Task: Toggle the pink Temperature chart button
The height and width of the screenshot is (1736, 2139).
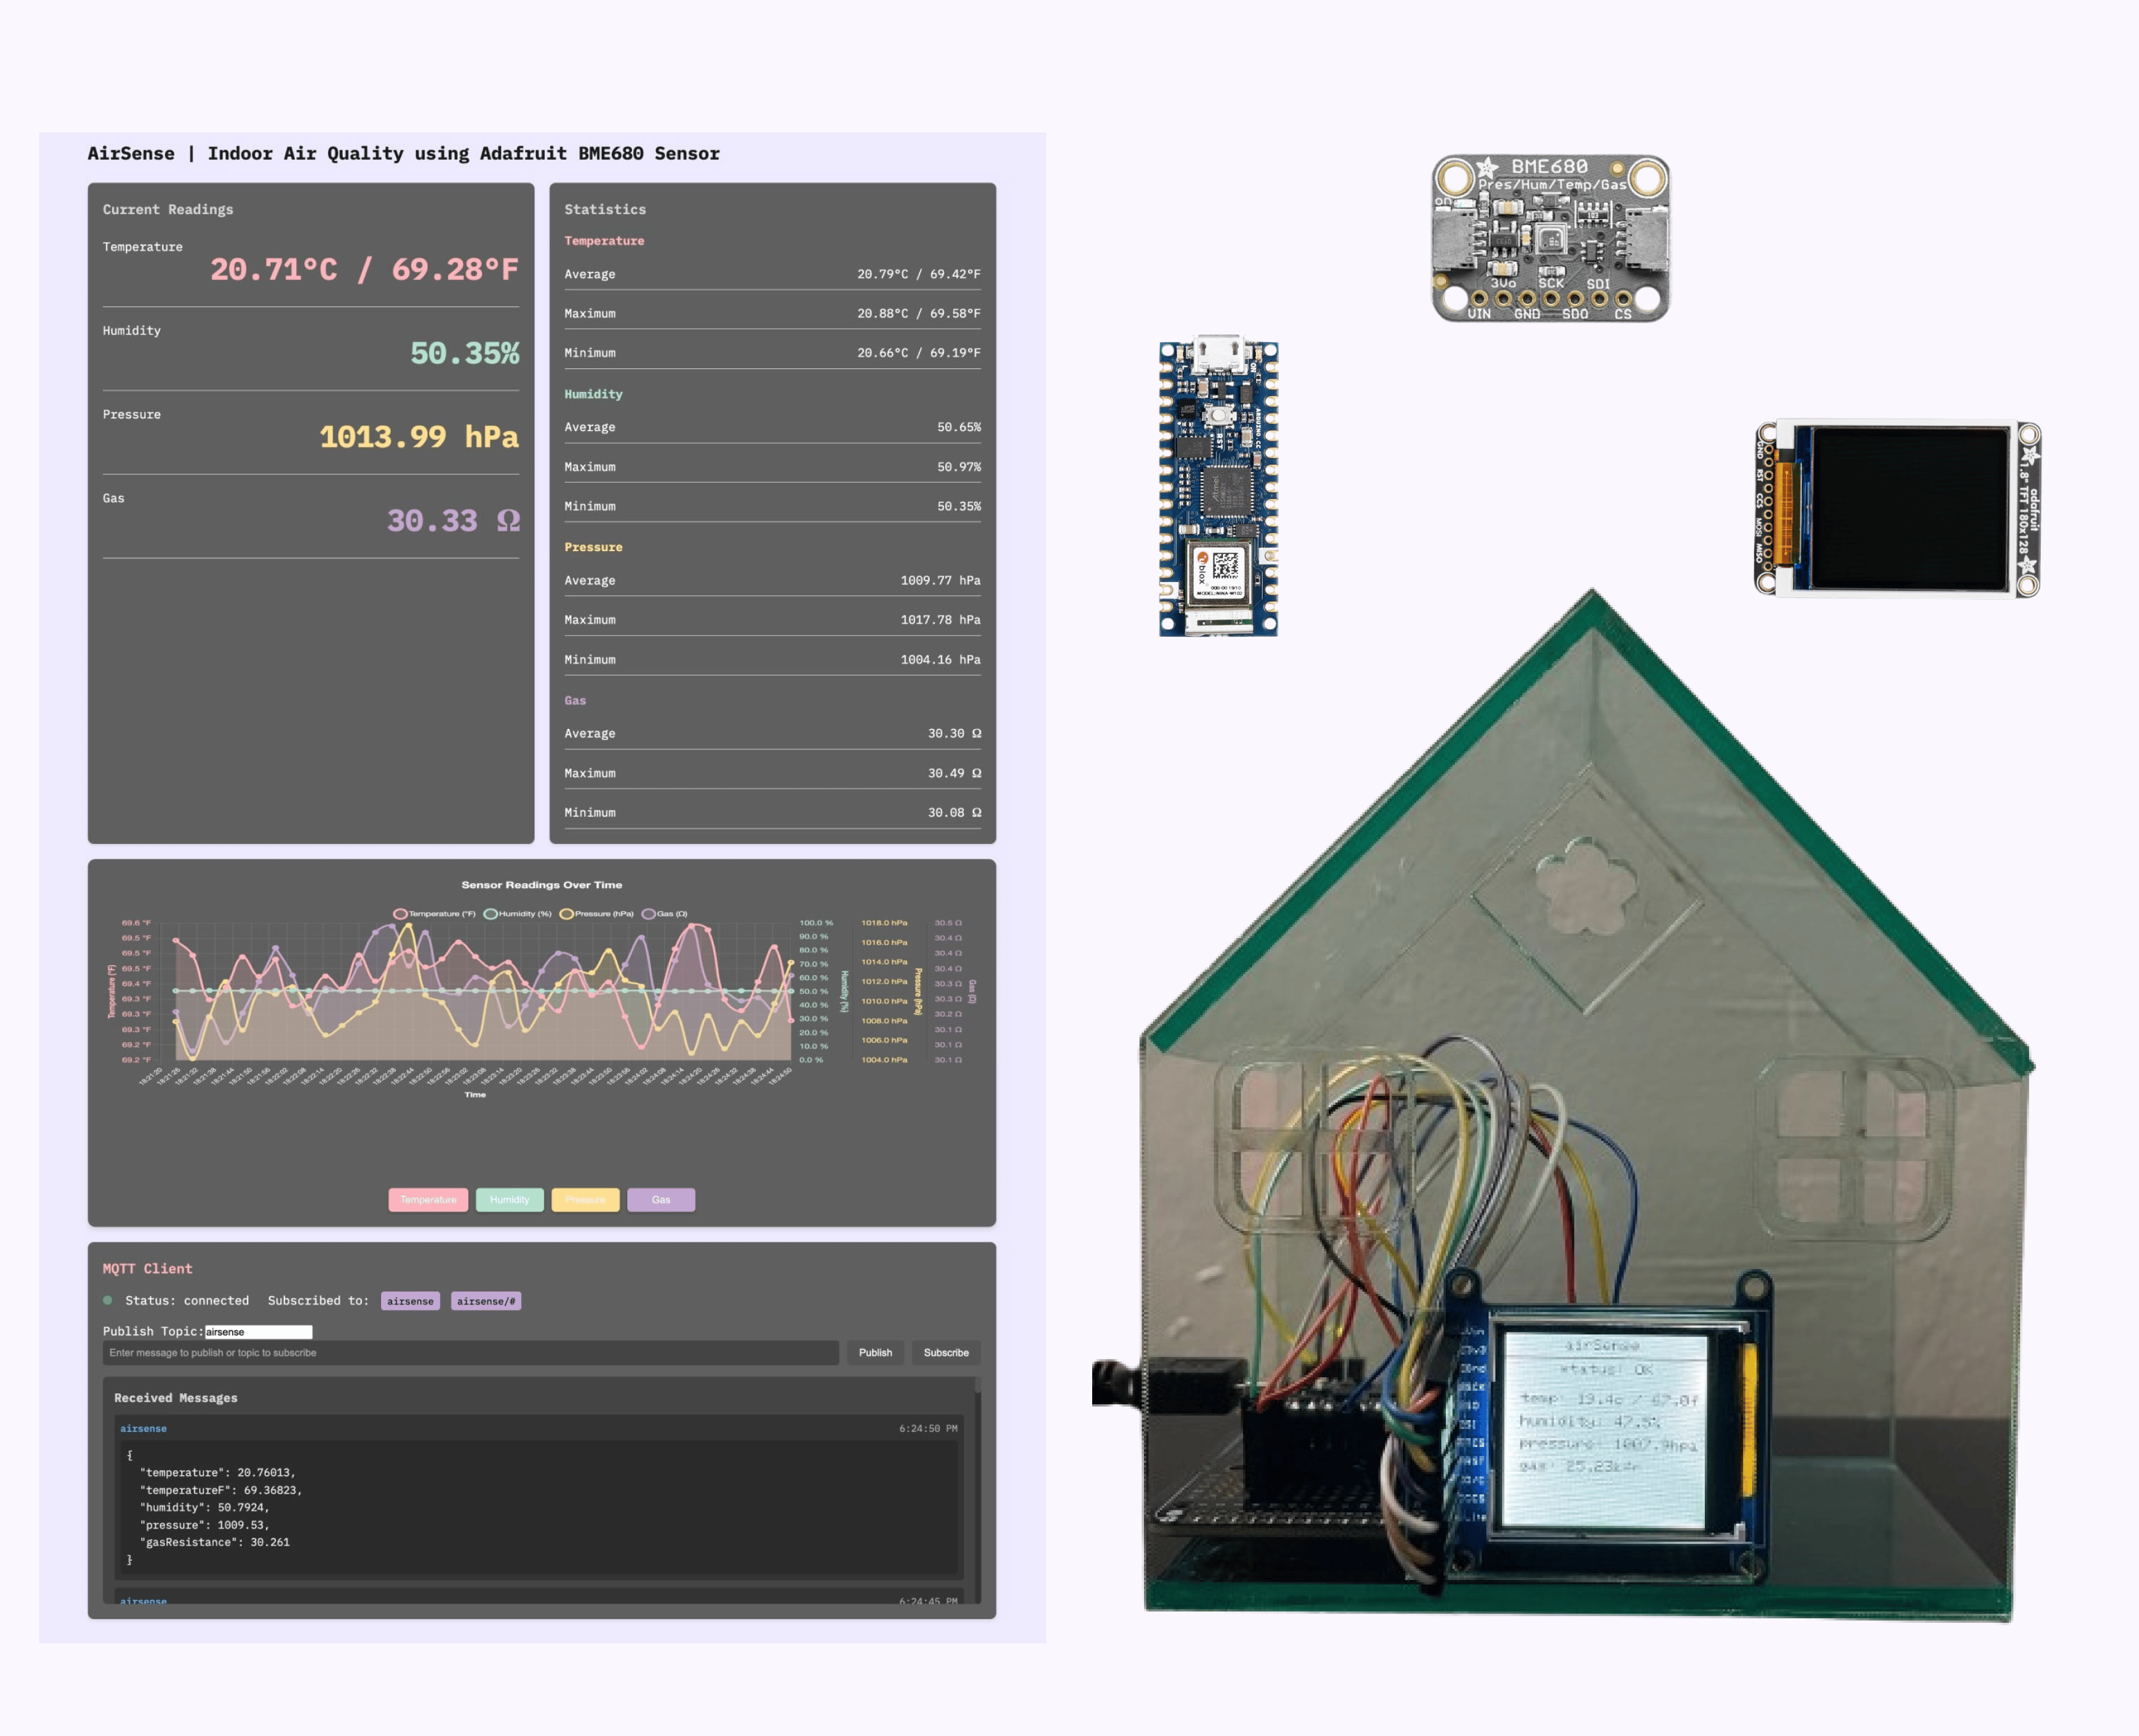Action: (x=428, y=1199)
